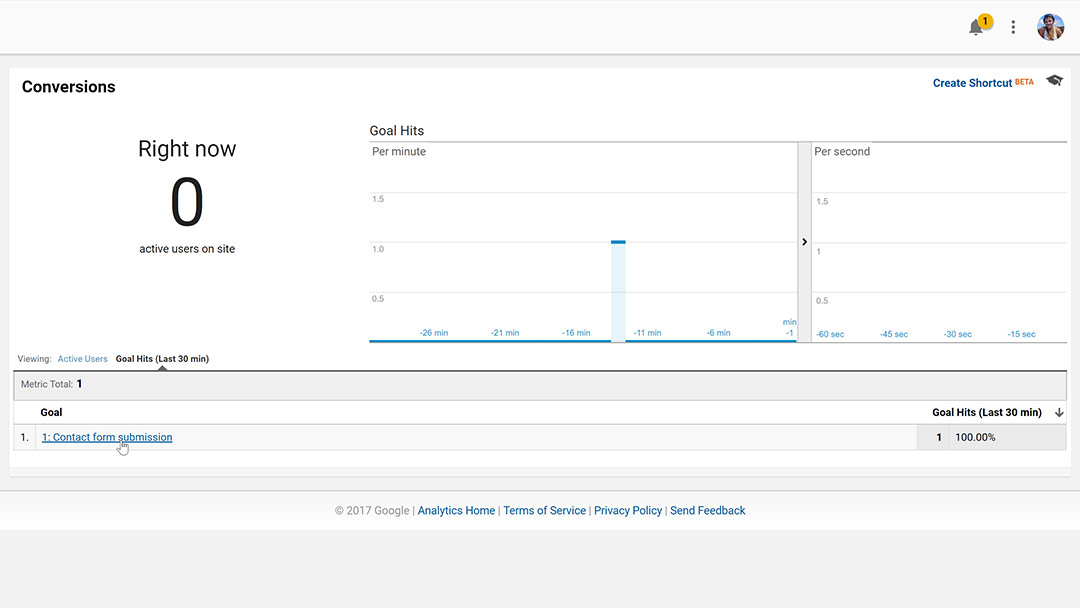Click the active users count '0'
This screenshot has width=1080, height=608.
[187, 202]
